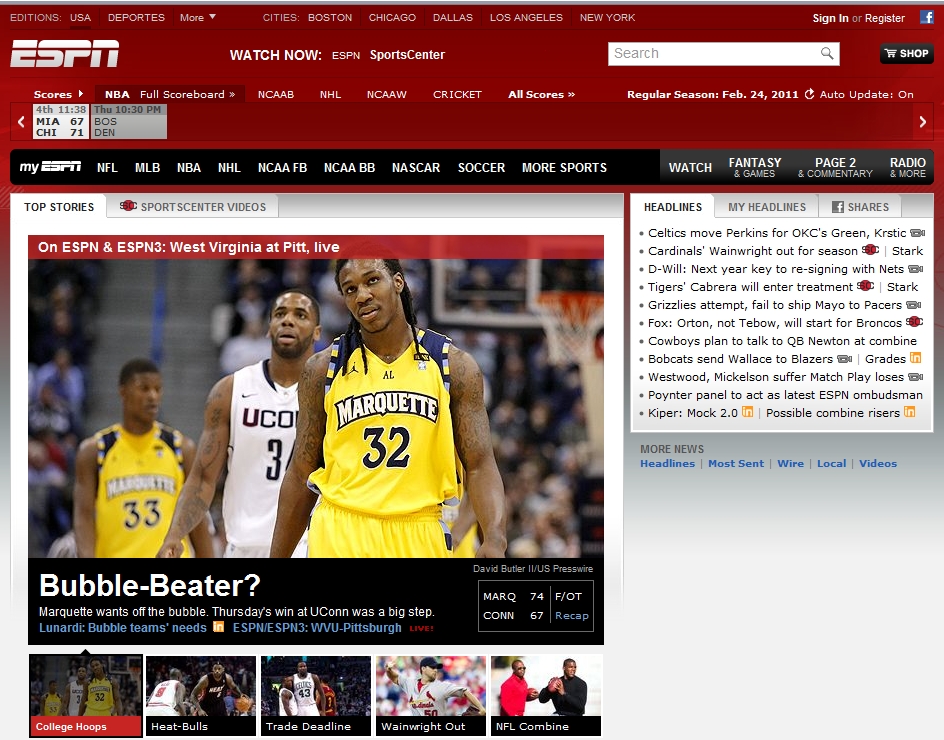Expand the More editions dropdown
Image resolution: width=944 pixels, height=740 pixels.
(197, 17)
